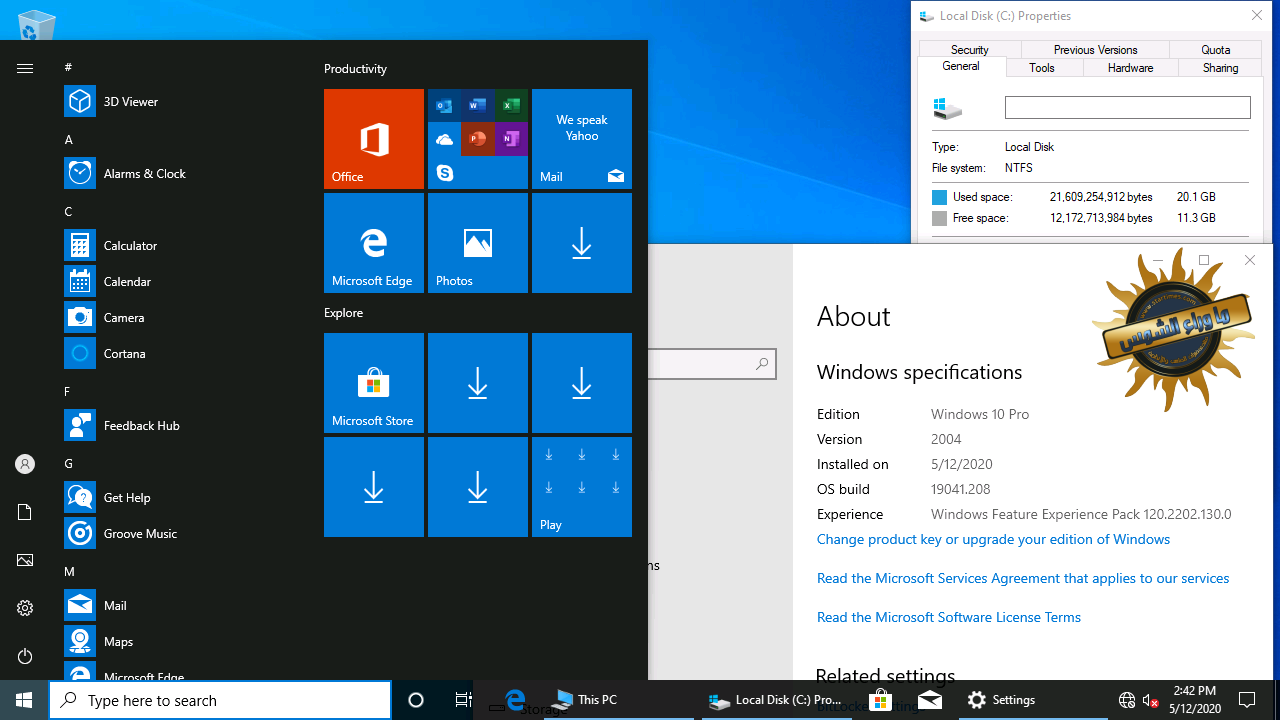Viewport: 1280px width, 720px height.
Task: Click the letter C list header
Action: pyautogui.click(x=68, y=211)
